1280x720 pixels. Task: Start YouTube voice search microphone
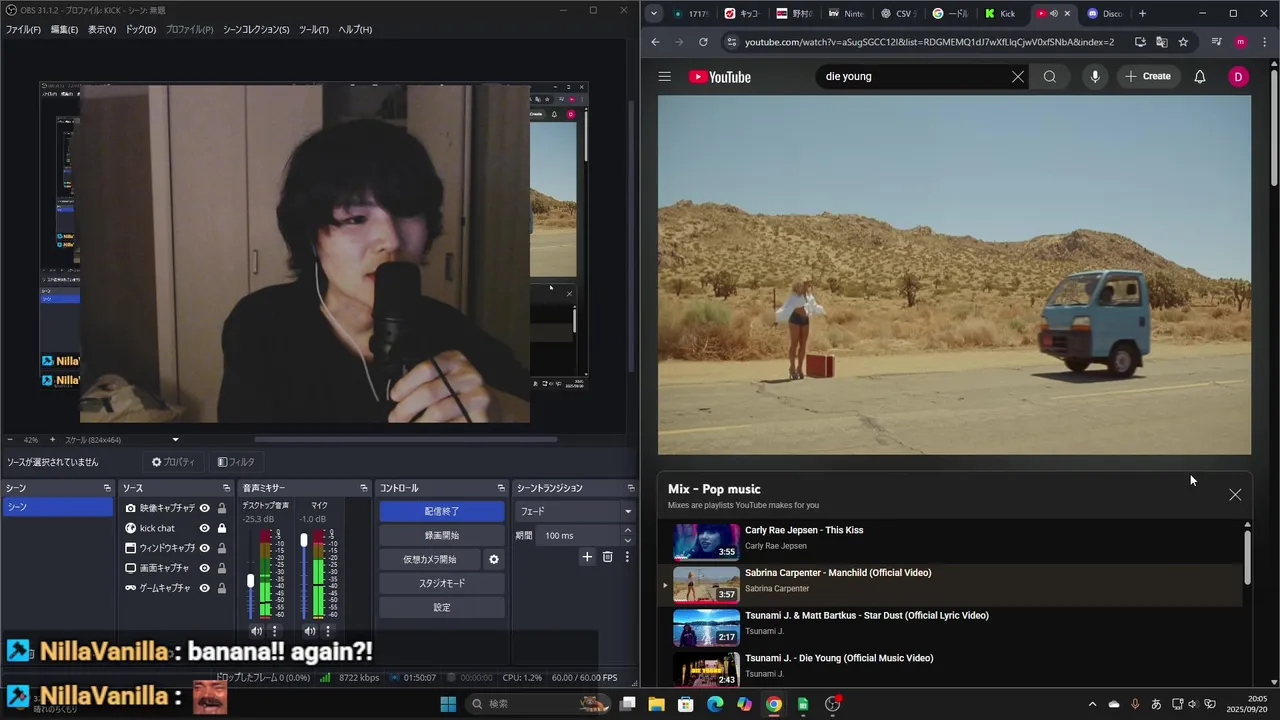1095,77
